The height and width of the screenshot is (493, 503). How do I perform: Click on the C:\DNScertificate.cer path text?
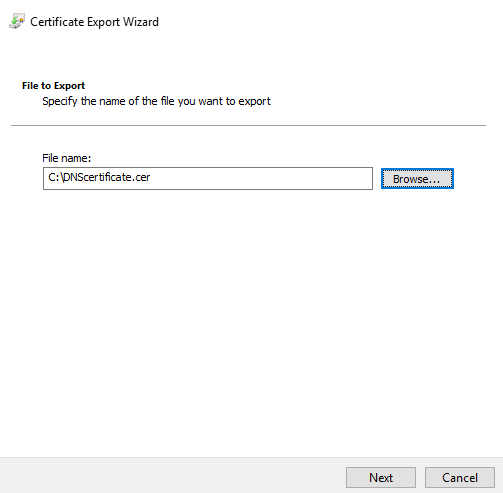pos(99,177)
